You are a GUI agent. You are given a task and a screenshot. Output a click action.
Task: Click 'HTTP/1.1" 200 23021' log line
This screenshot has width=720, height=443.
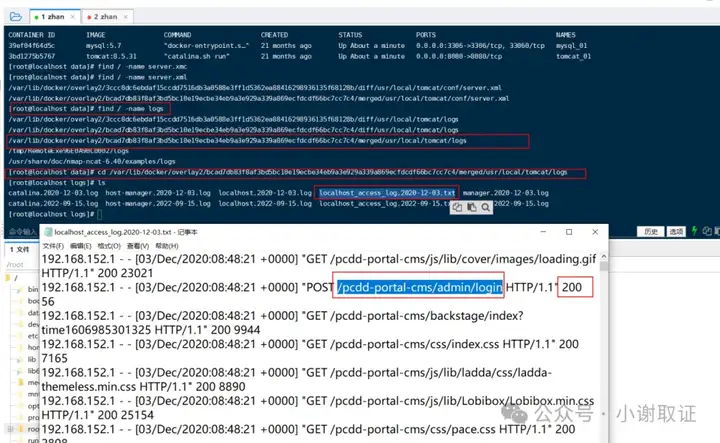[97, 273]
